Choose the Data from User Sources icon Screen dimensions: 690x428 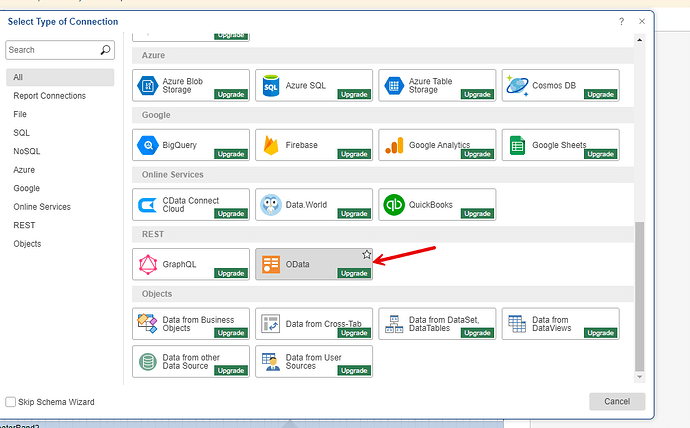tap(271, 362)
